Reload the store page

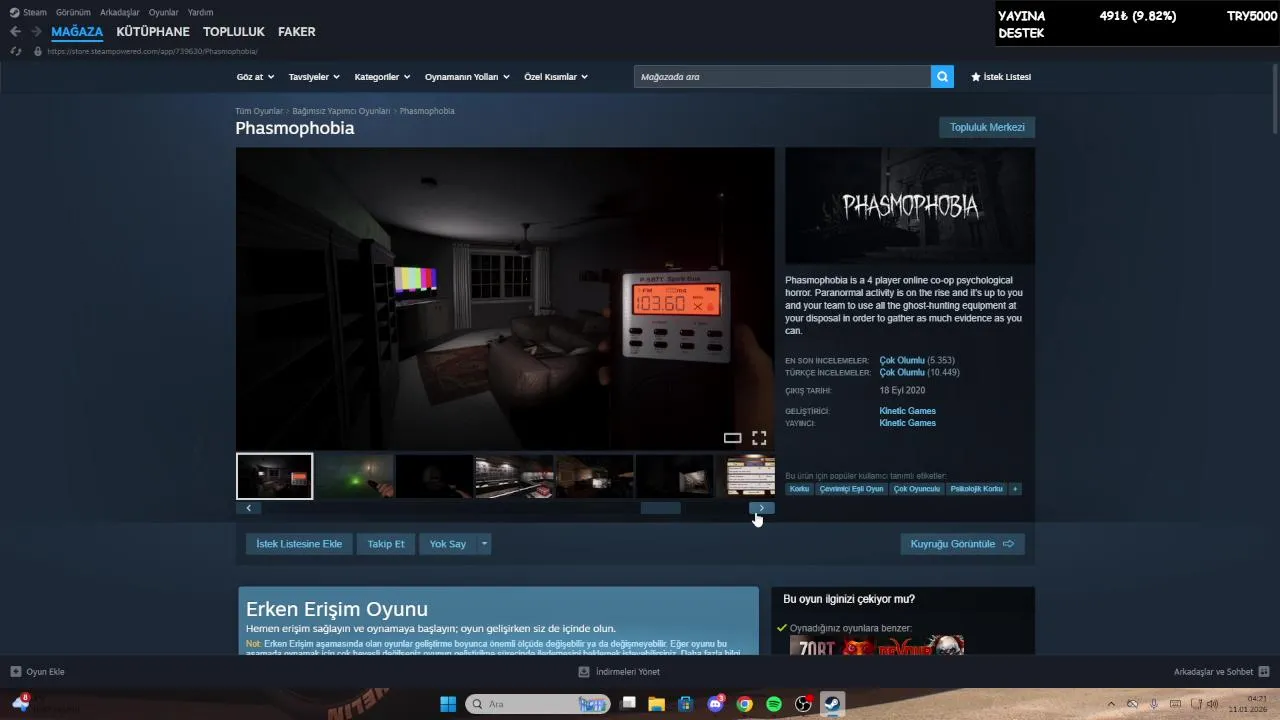point(15,51)
